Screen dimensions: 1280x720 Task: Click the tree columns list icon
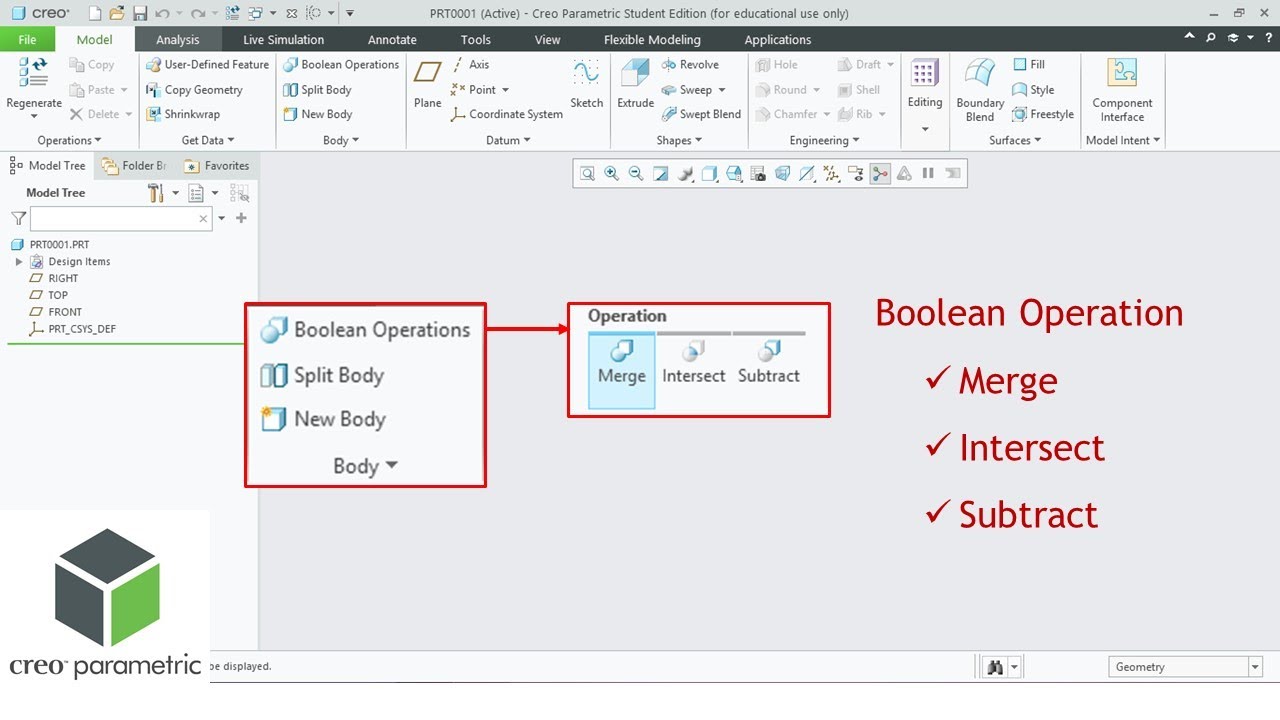[x=196, y=193]
